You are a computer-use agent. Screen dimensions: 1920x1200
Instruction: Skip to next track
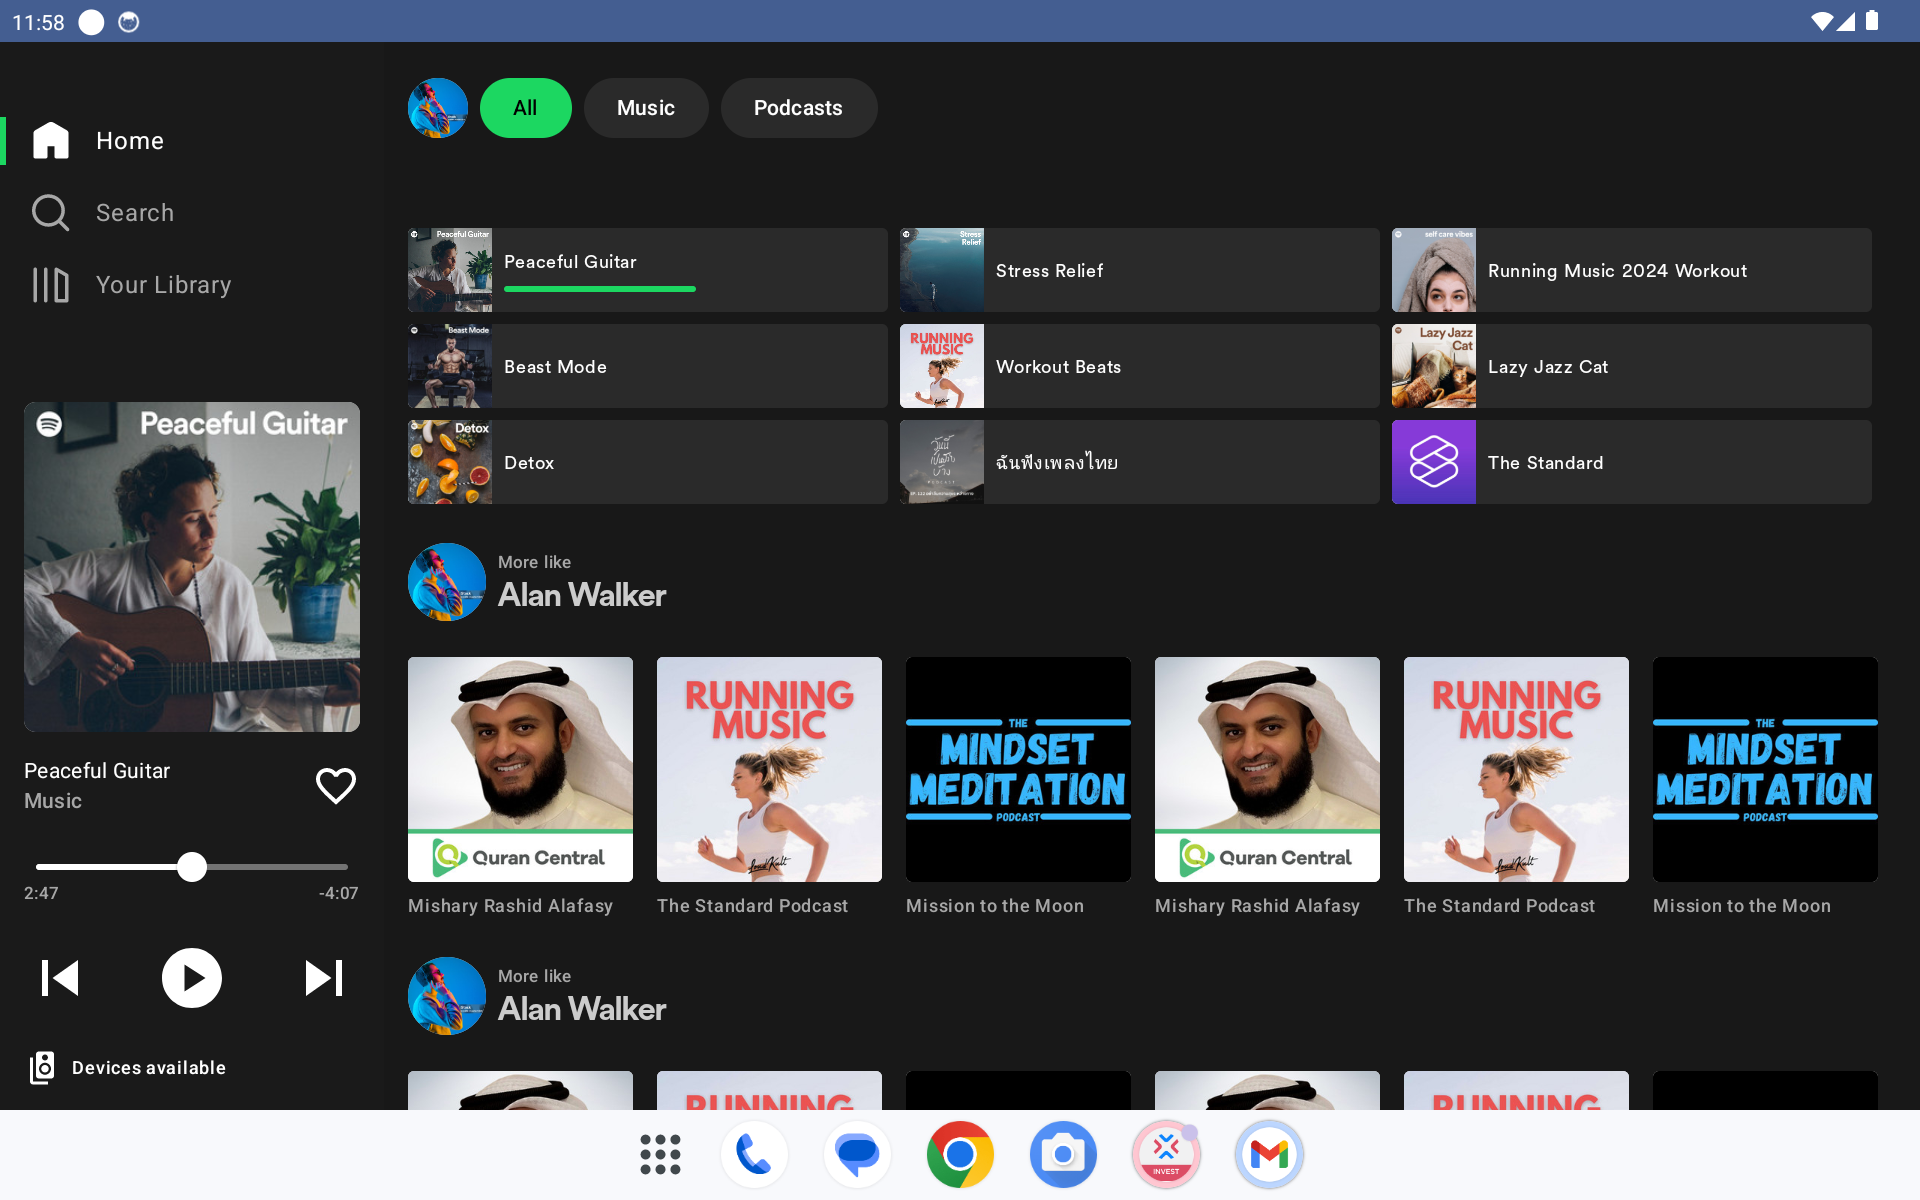click(324, 978)
